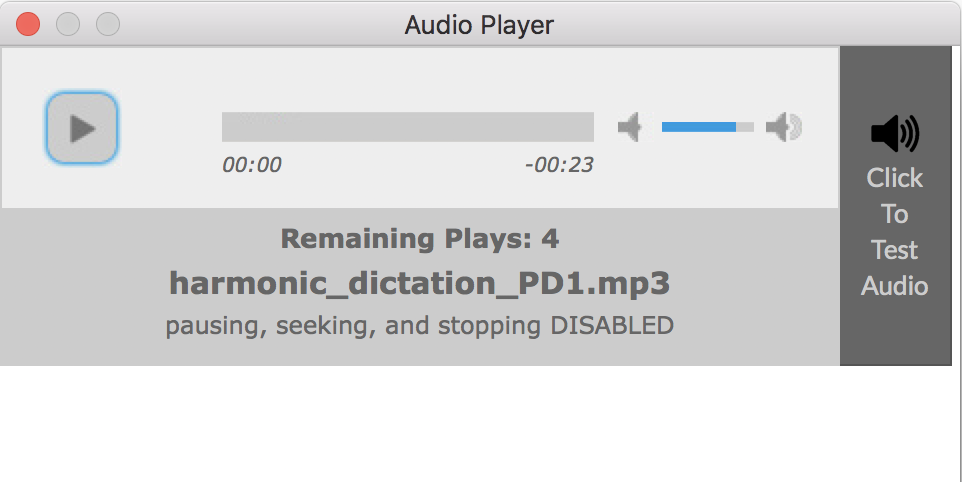Click the end of the progress bar
The width and height of the screenshot is (962, 482).
pyautogui.click(x=591, y=127)
